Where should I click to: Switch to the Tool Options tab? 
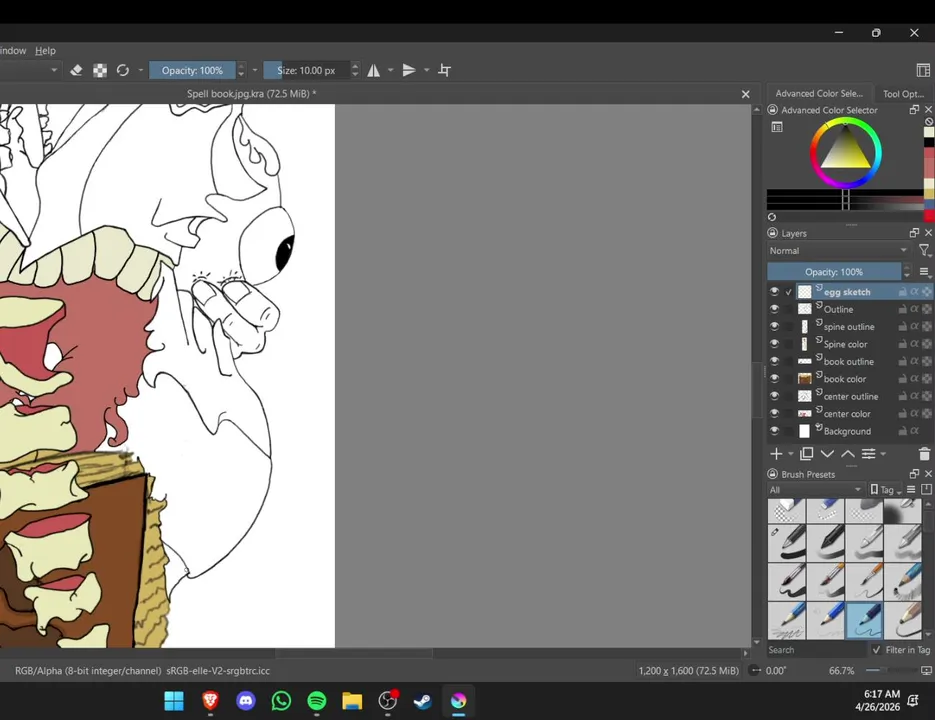coord(903,94)
